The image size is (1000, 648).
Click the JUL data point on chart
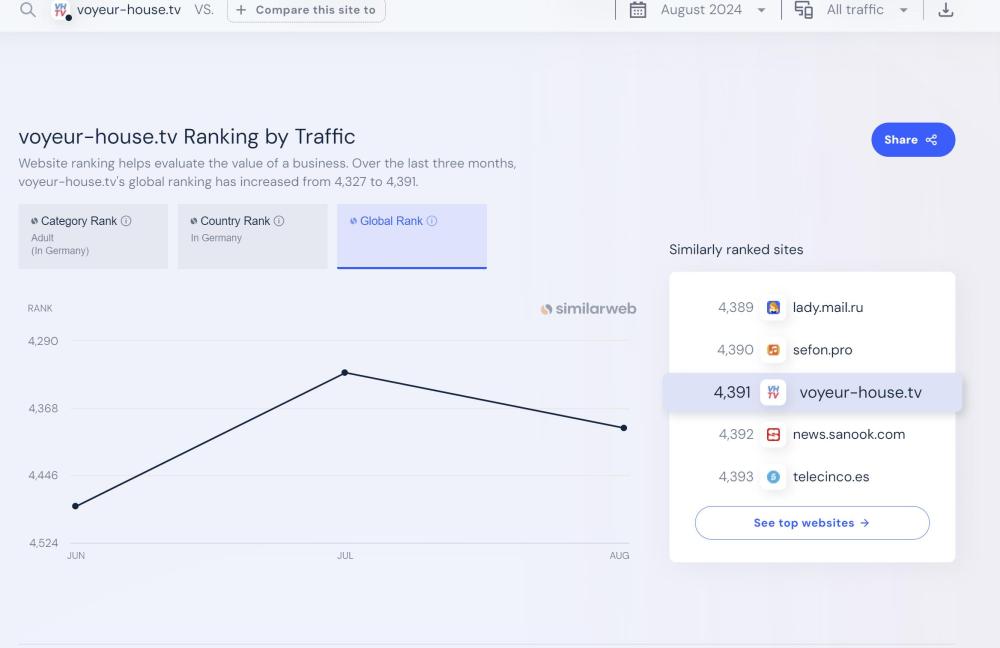345,372
